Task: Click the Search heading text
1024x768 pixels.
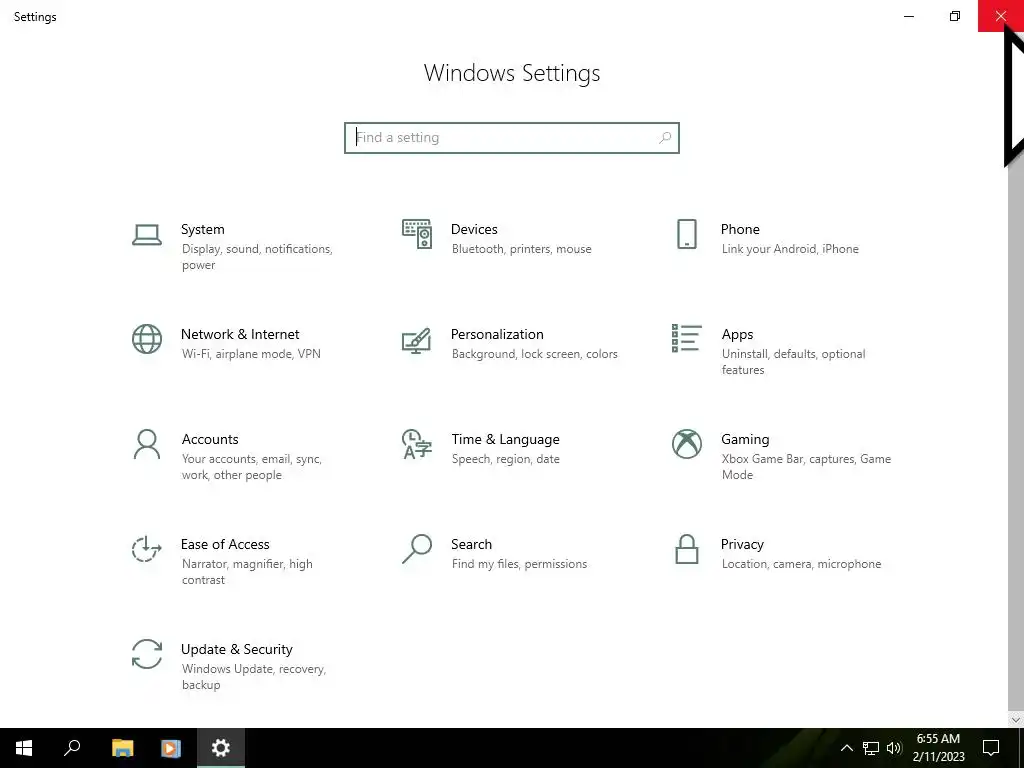Action: [x=472, y=545]
